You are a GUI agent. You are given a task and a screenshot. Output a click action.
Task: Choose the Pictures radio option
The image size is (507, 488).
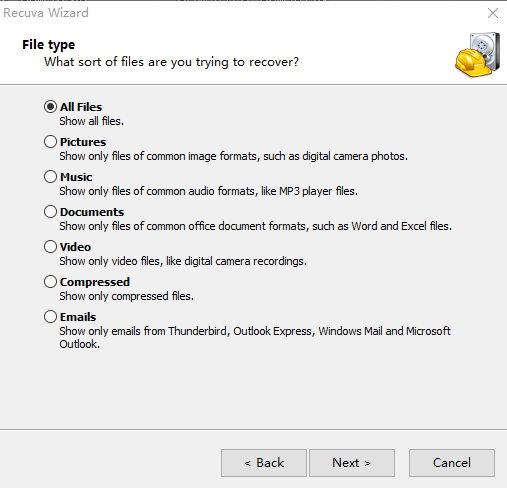50,142
